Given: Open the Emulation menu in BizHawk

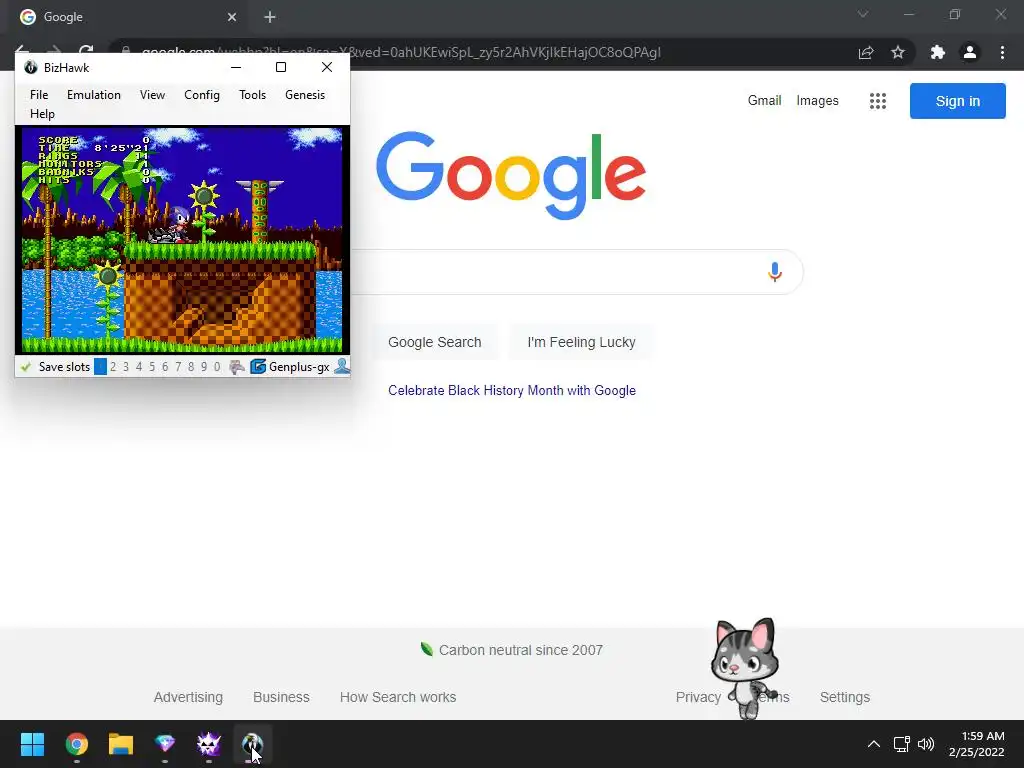Looking at the screenshot, I should 93,95.
